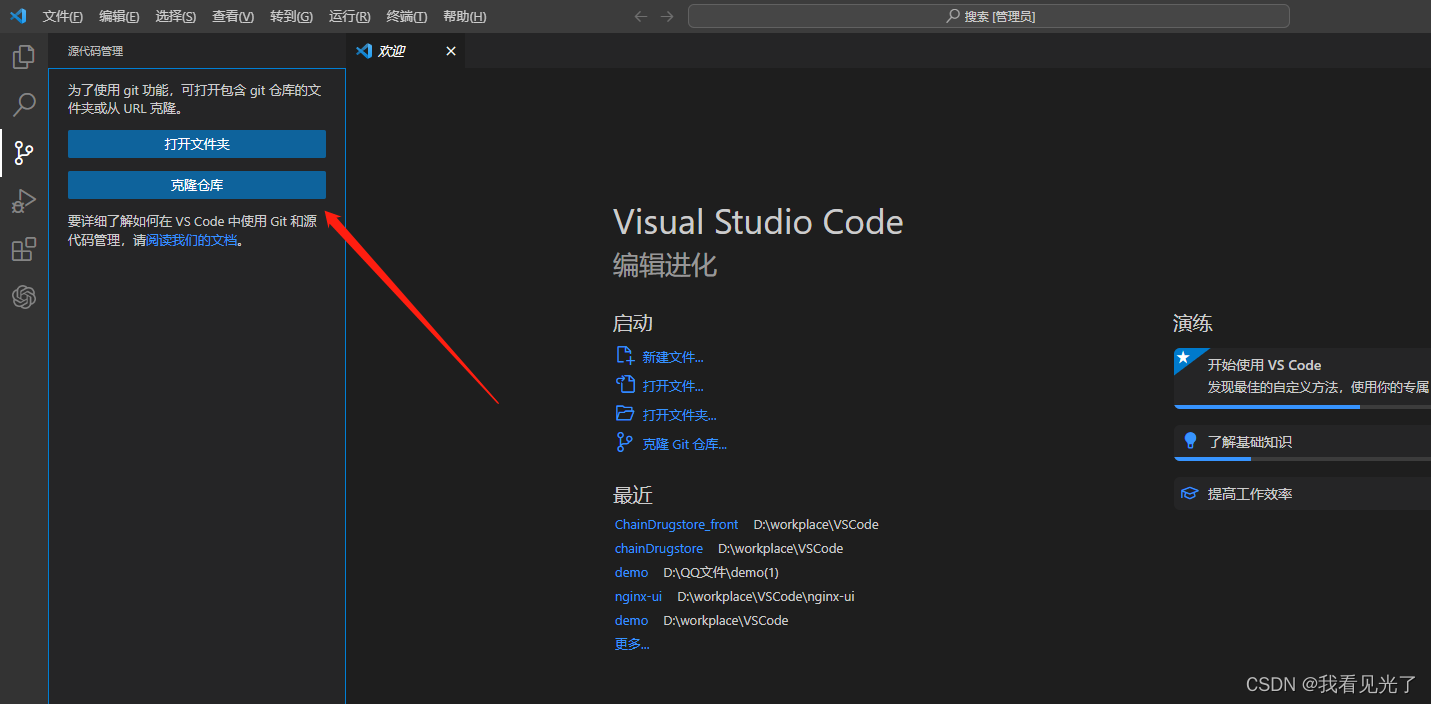Click the 编辑进化 subtitle text
1431x704 pixels.
[665, 265]
